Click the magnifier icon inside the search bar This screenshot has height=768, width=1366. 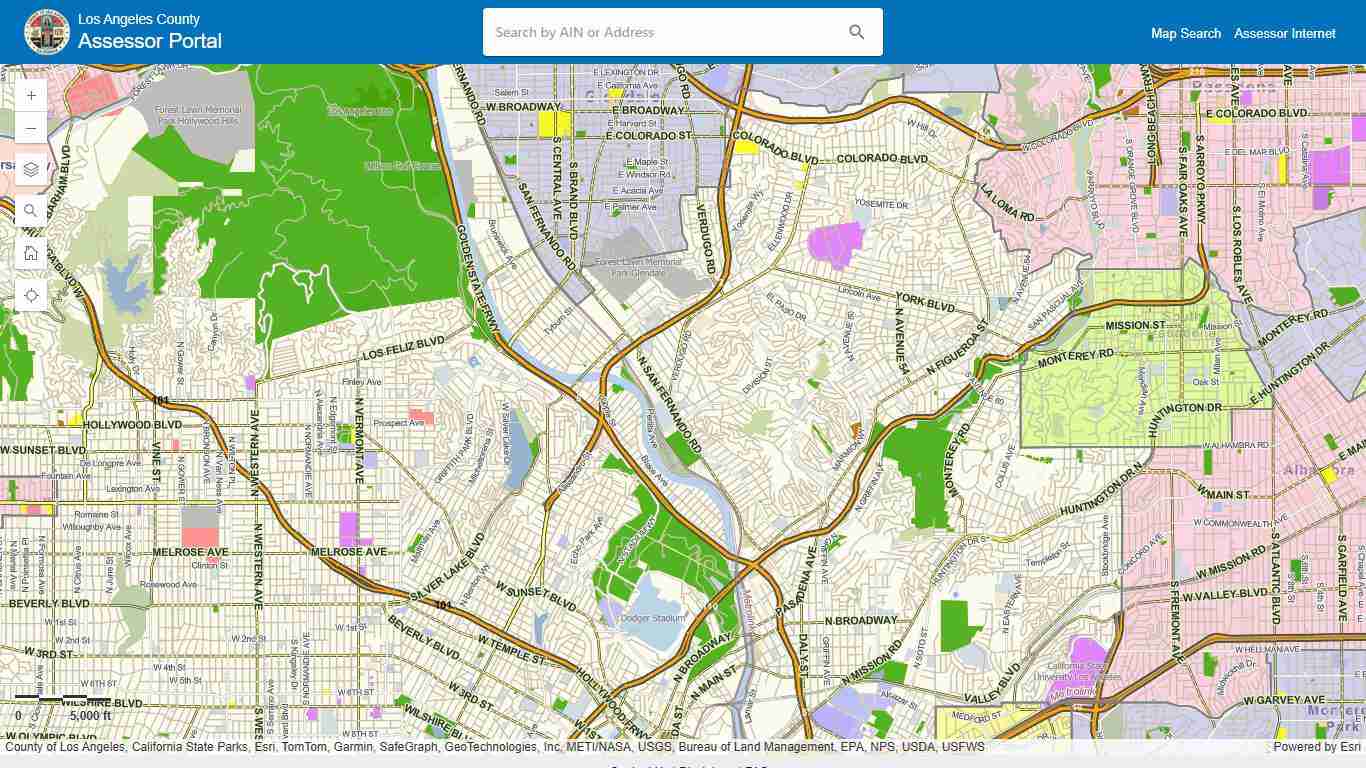[856, 31]
